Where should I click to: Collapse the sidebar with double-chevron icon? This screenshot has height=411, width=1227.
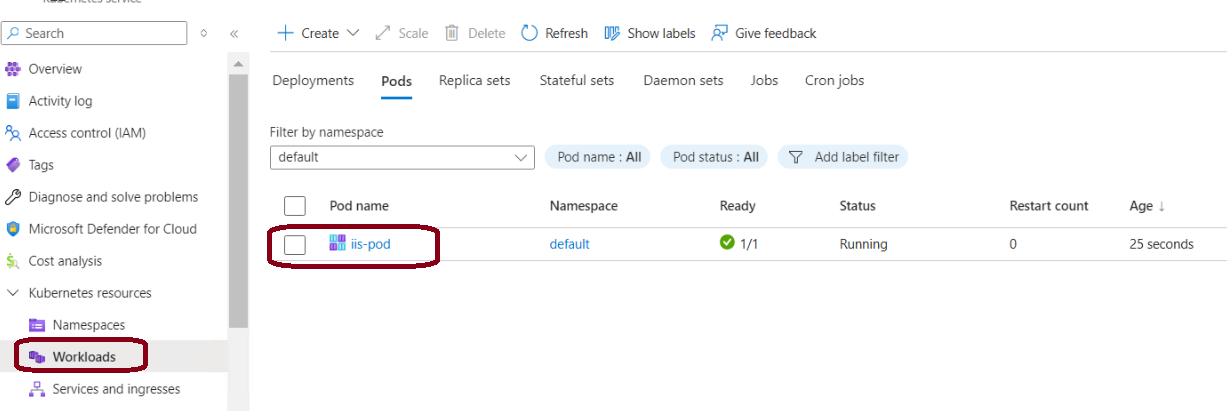[x=234, y=33]
